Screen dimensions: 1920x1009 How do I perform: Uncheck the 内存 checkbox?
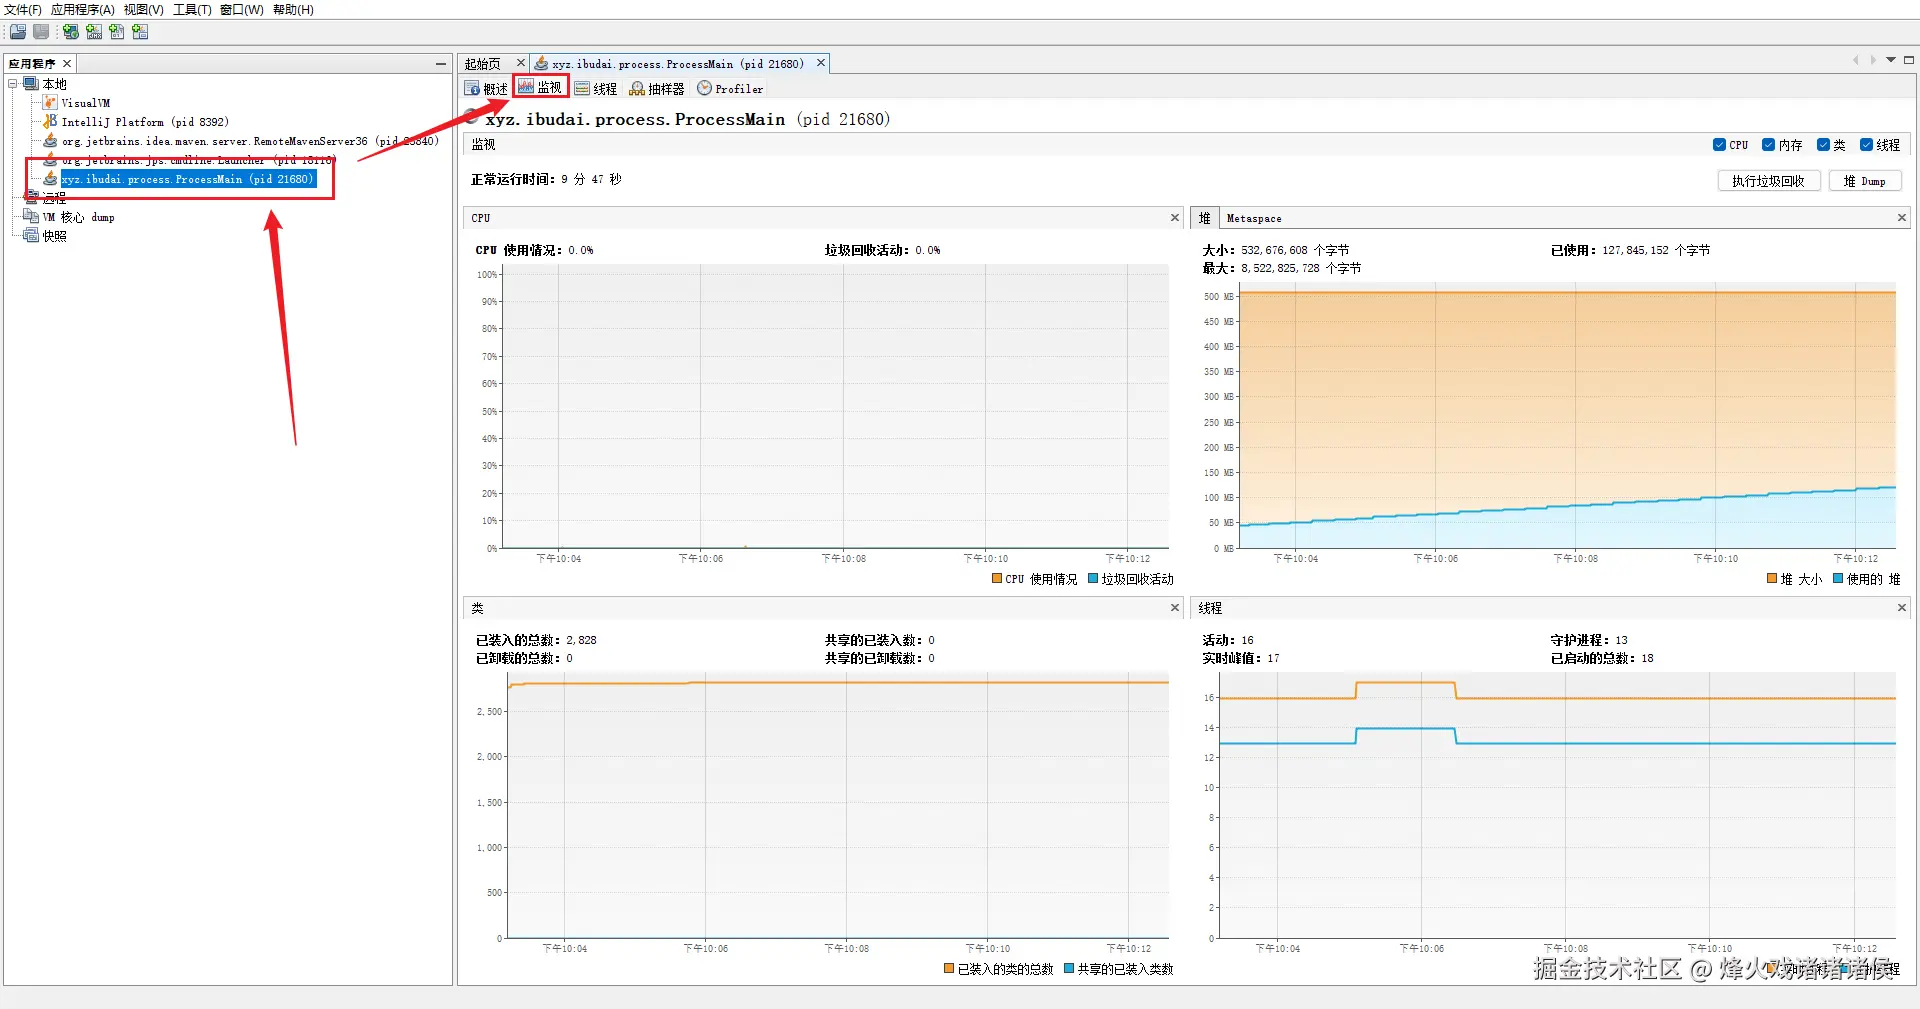click(x=1768, y=145)
